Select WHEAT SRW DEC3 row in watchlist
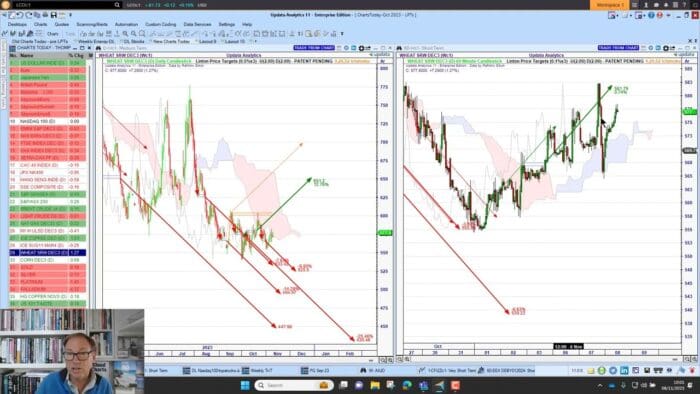700x394 pixels. [x=48, y=253]
